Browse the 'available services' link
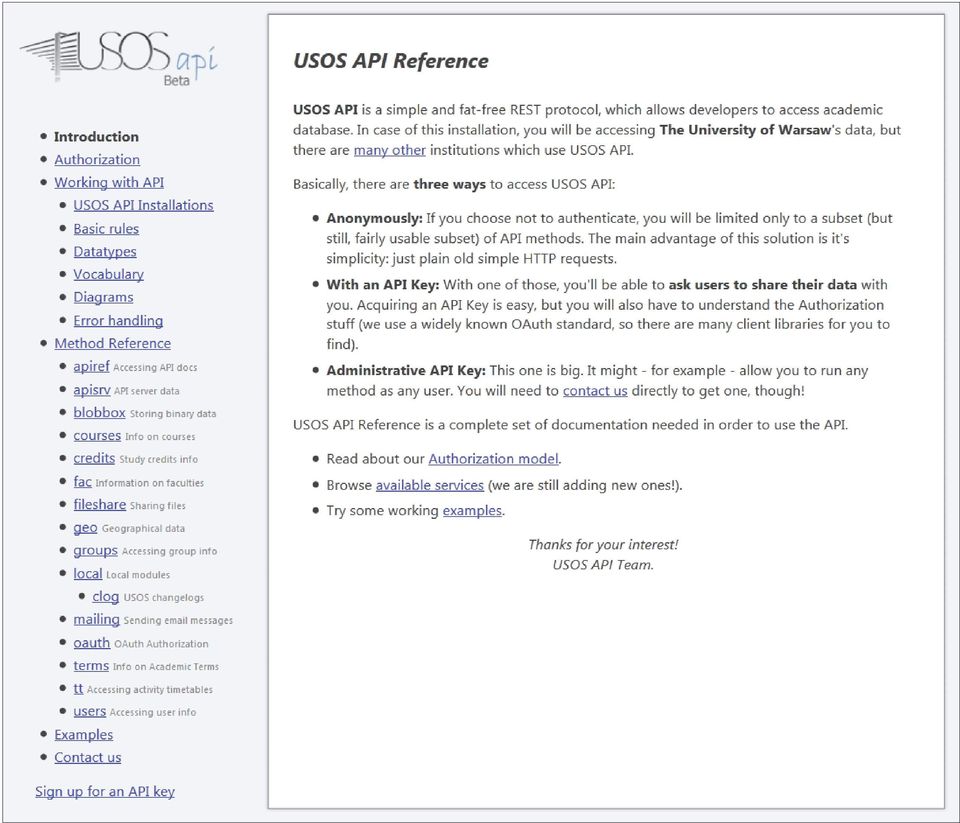This screenshot has width=960, height=823. point(430,485)
